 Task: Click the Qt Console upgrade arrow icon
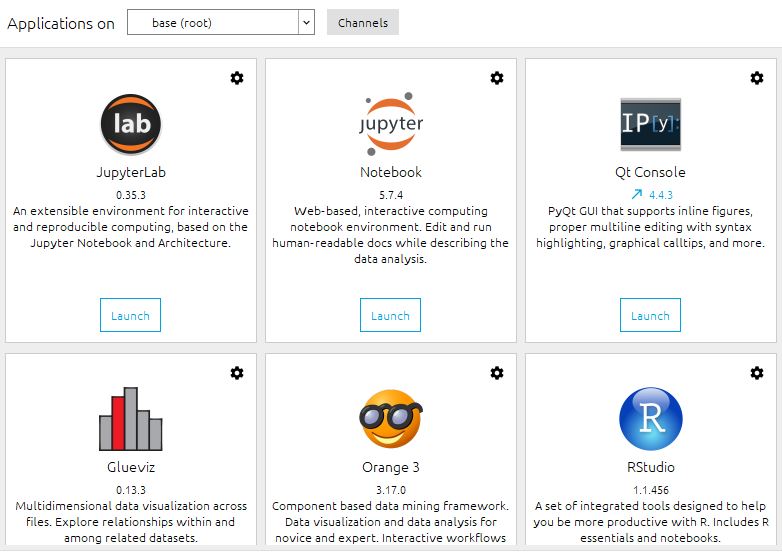coord(636,194)
